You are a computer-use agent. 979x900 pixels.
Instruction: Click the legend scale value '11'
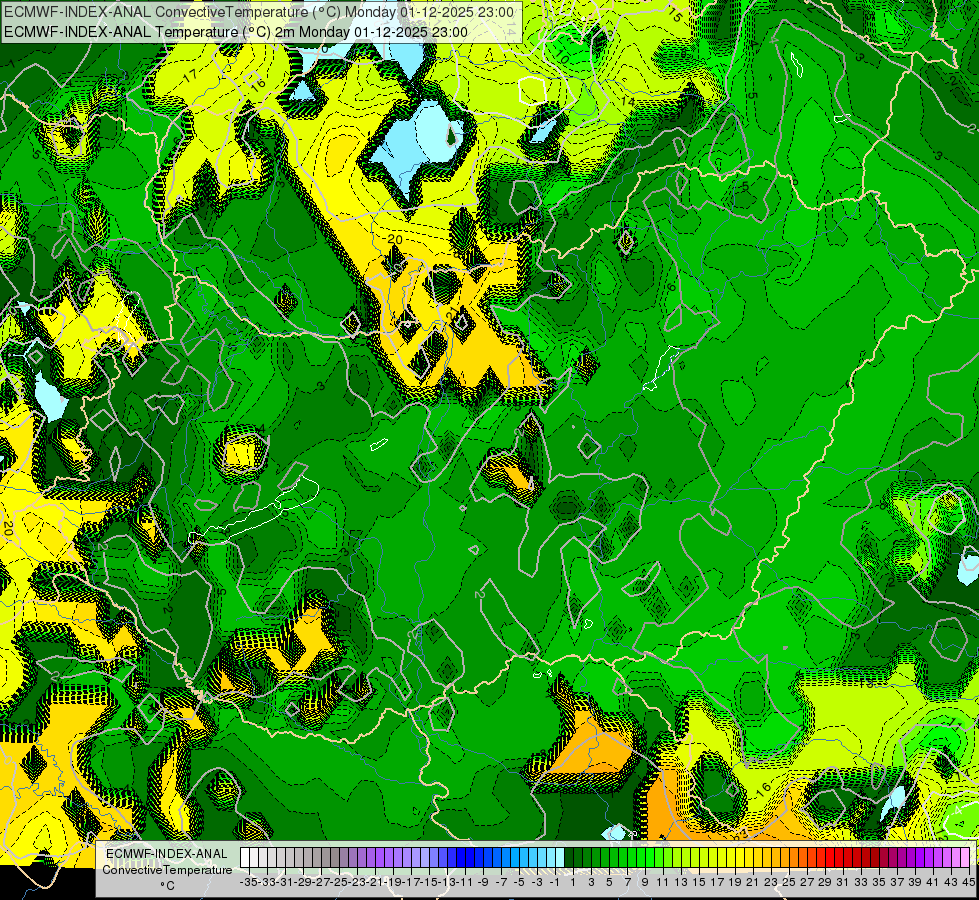(x=662, y=882)
